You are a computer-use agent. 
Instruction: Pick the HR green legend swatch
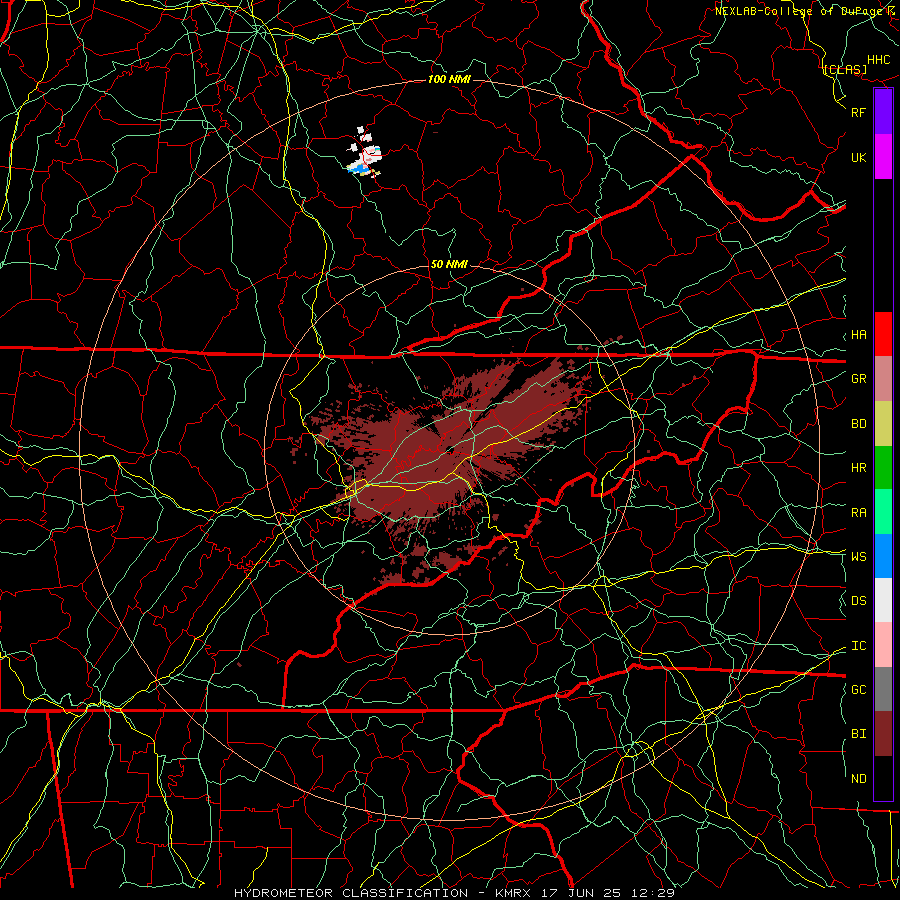click(883, 468)
